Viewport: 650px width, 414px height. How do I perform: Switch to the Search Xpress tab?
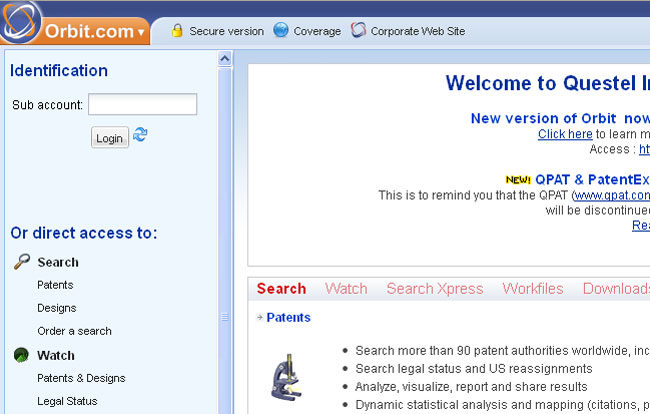point(435,289)
